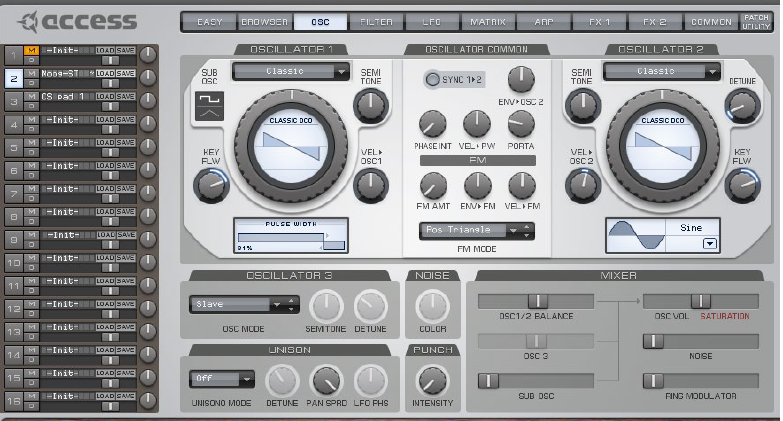The width and height of the screenshot is (783, 421).
Task: Click Oscillator 2 Key Flw knob
Action: 743,185
